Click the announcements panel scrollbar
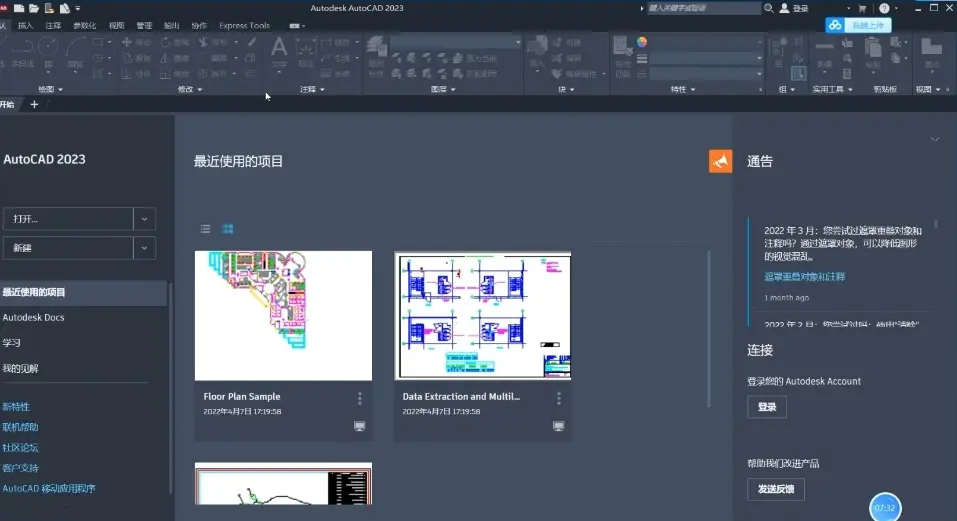Viewport: 957px width, 521px height. coord(936,225)
